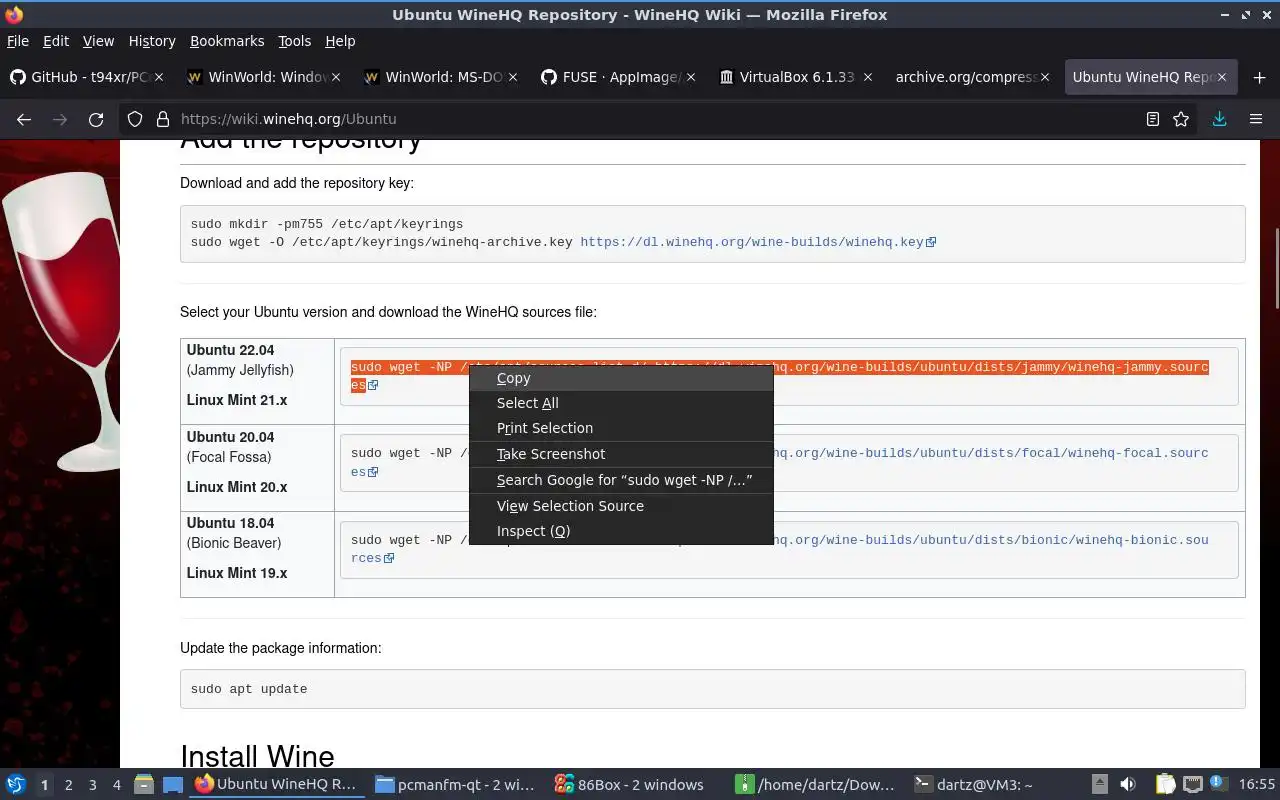Switch to virtual desktop 4
1280x800 pixels.
117,785
